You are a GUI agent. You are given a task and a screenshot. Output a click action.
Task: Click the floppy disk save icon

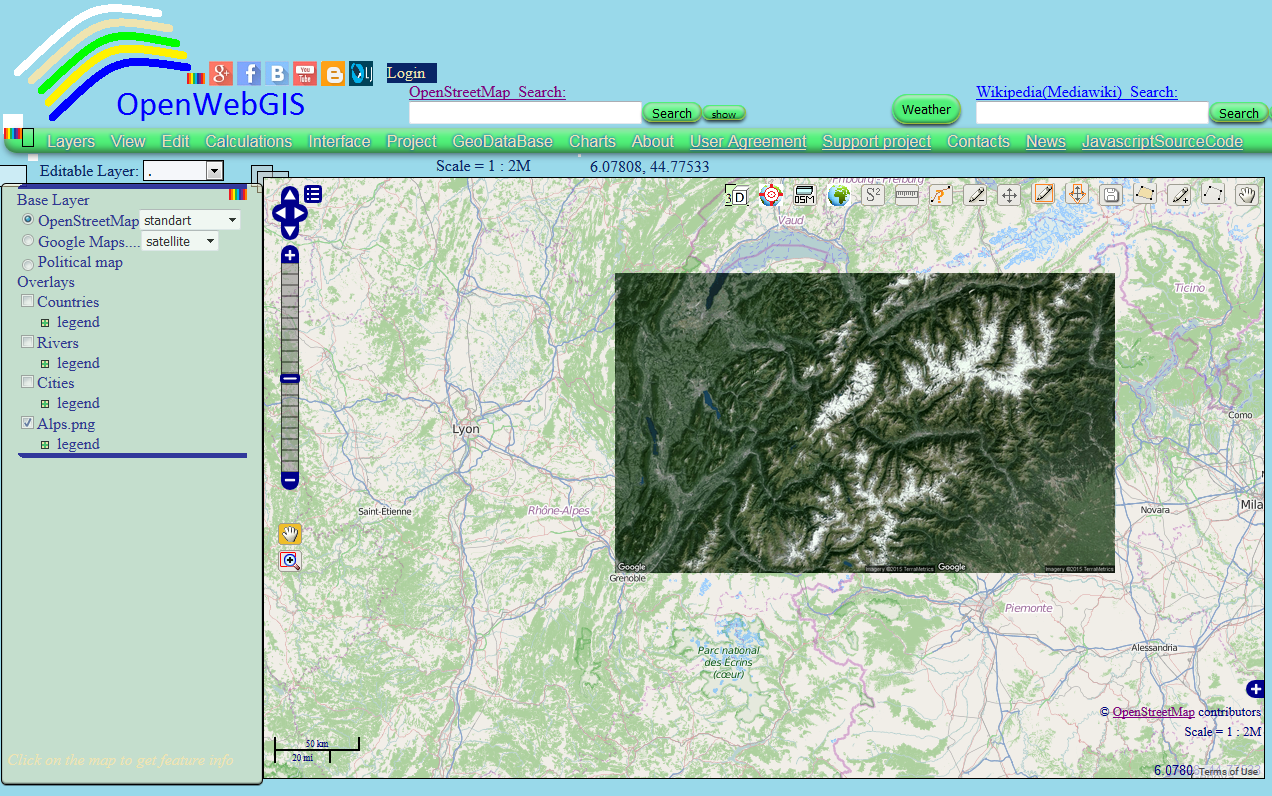[x=1110, y=195]
